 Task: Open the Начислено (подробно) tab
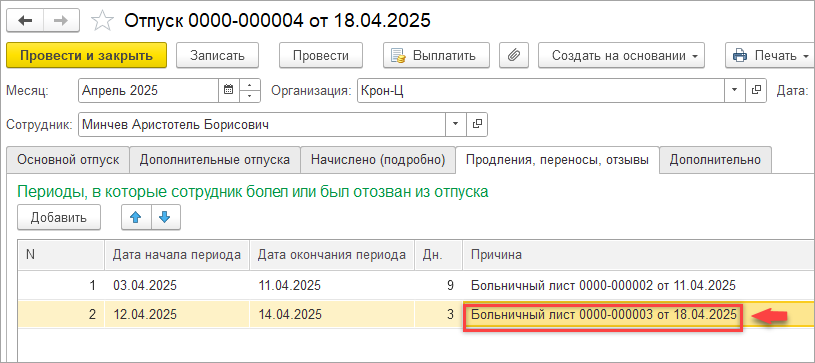pyautogui.click(x=378, y=160)
